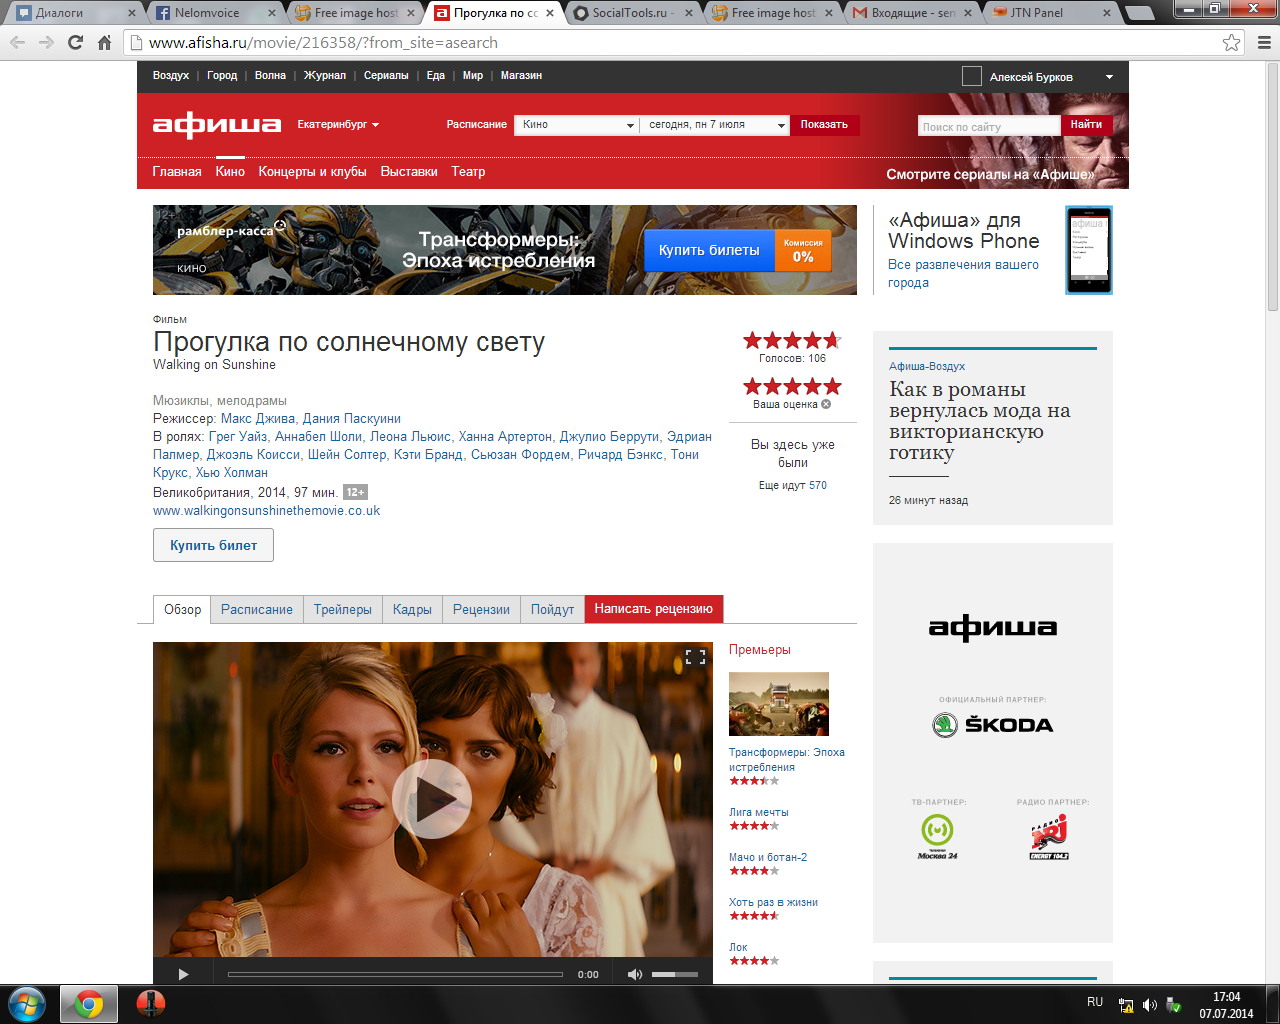Image resolution: width=1280 pixels, height=1024 pixels.
Task: Click RU language indicator in taskbar
Action: coord(1095,1002)
